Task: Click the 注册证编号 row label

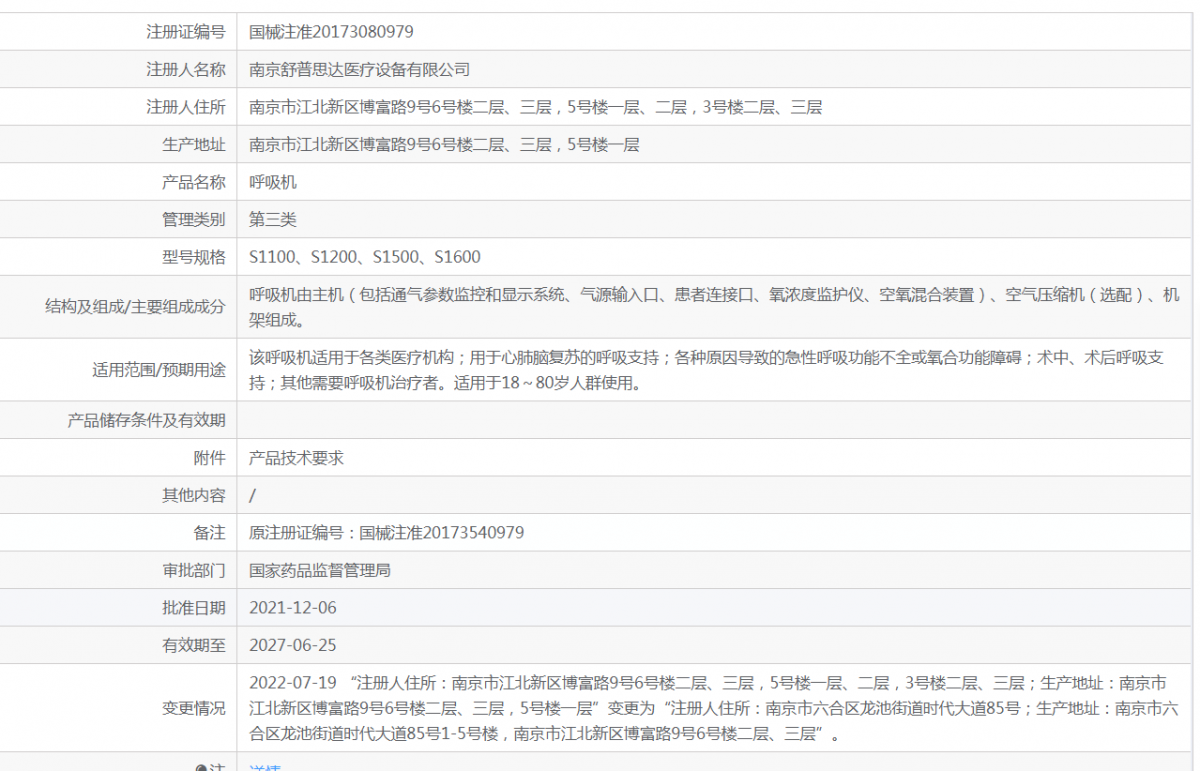Action: coord(186,32)
